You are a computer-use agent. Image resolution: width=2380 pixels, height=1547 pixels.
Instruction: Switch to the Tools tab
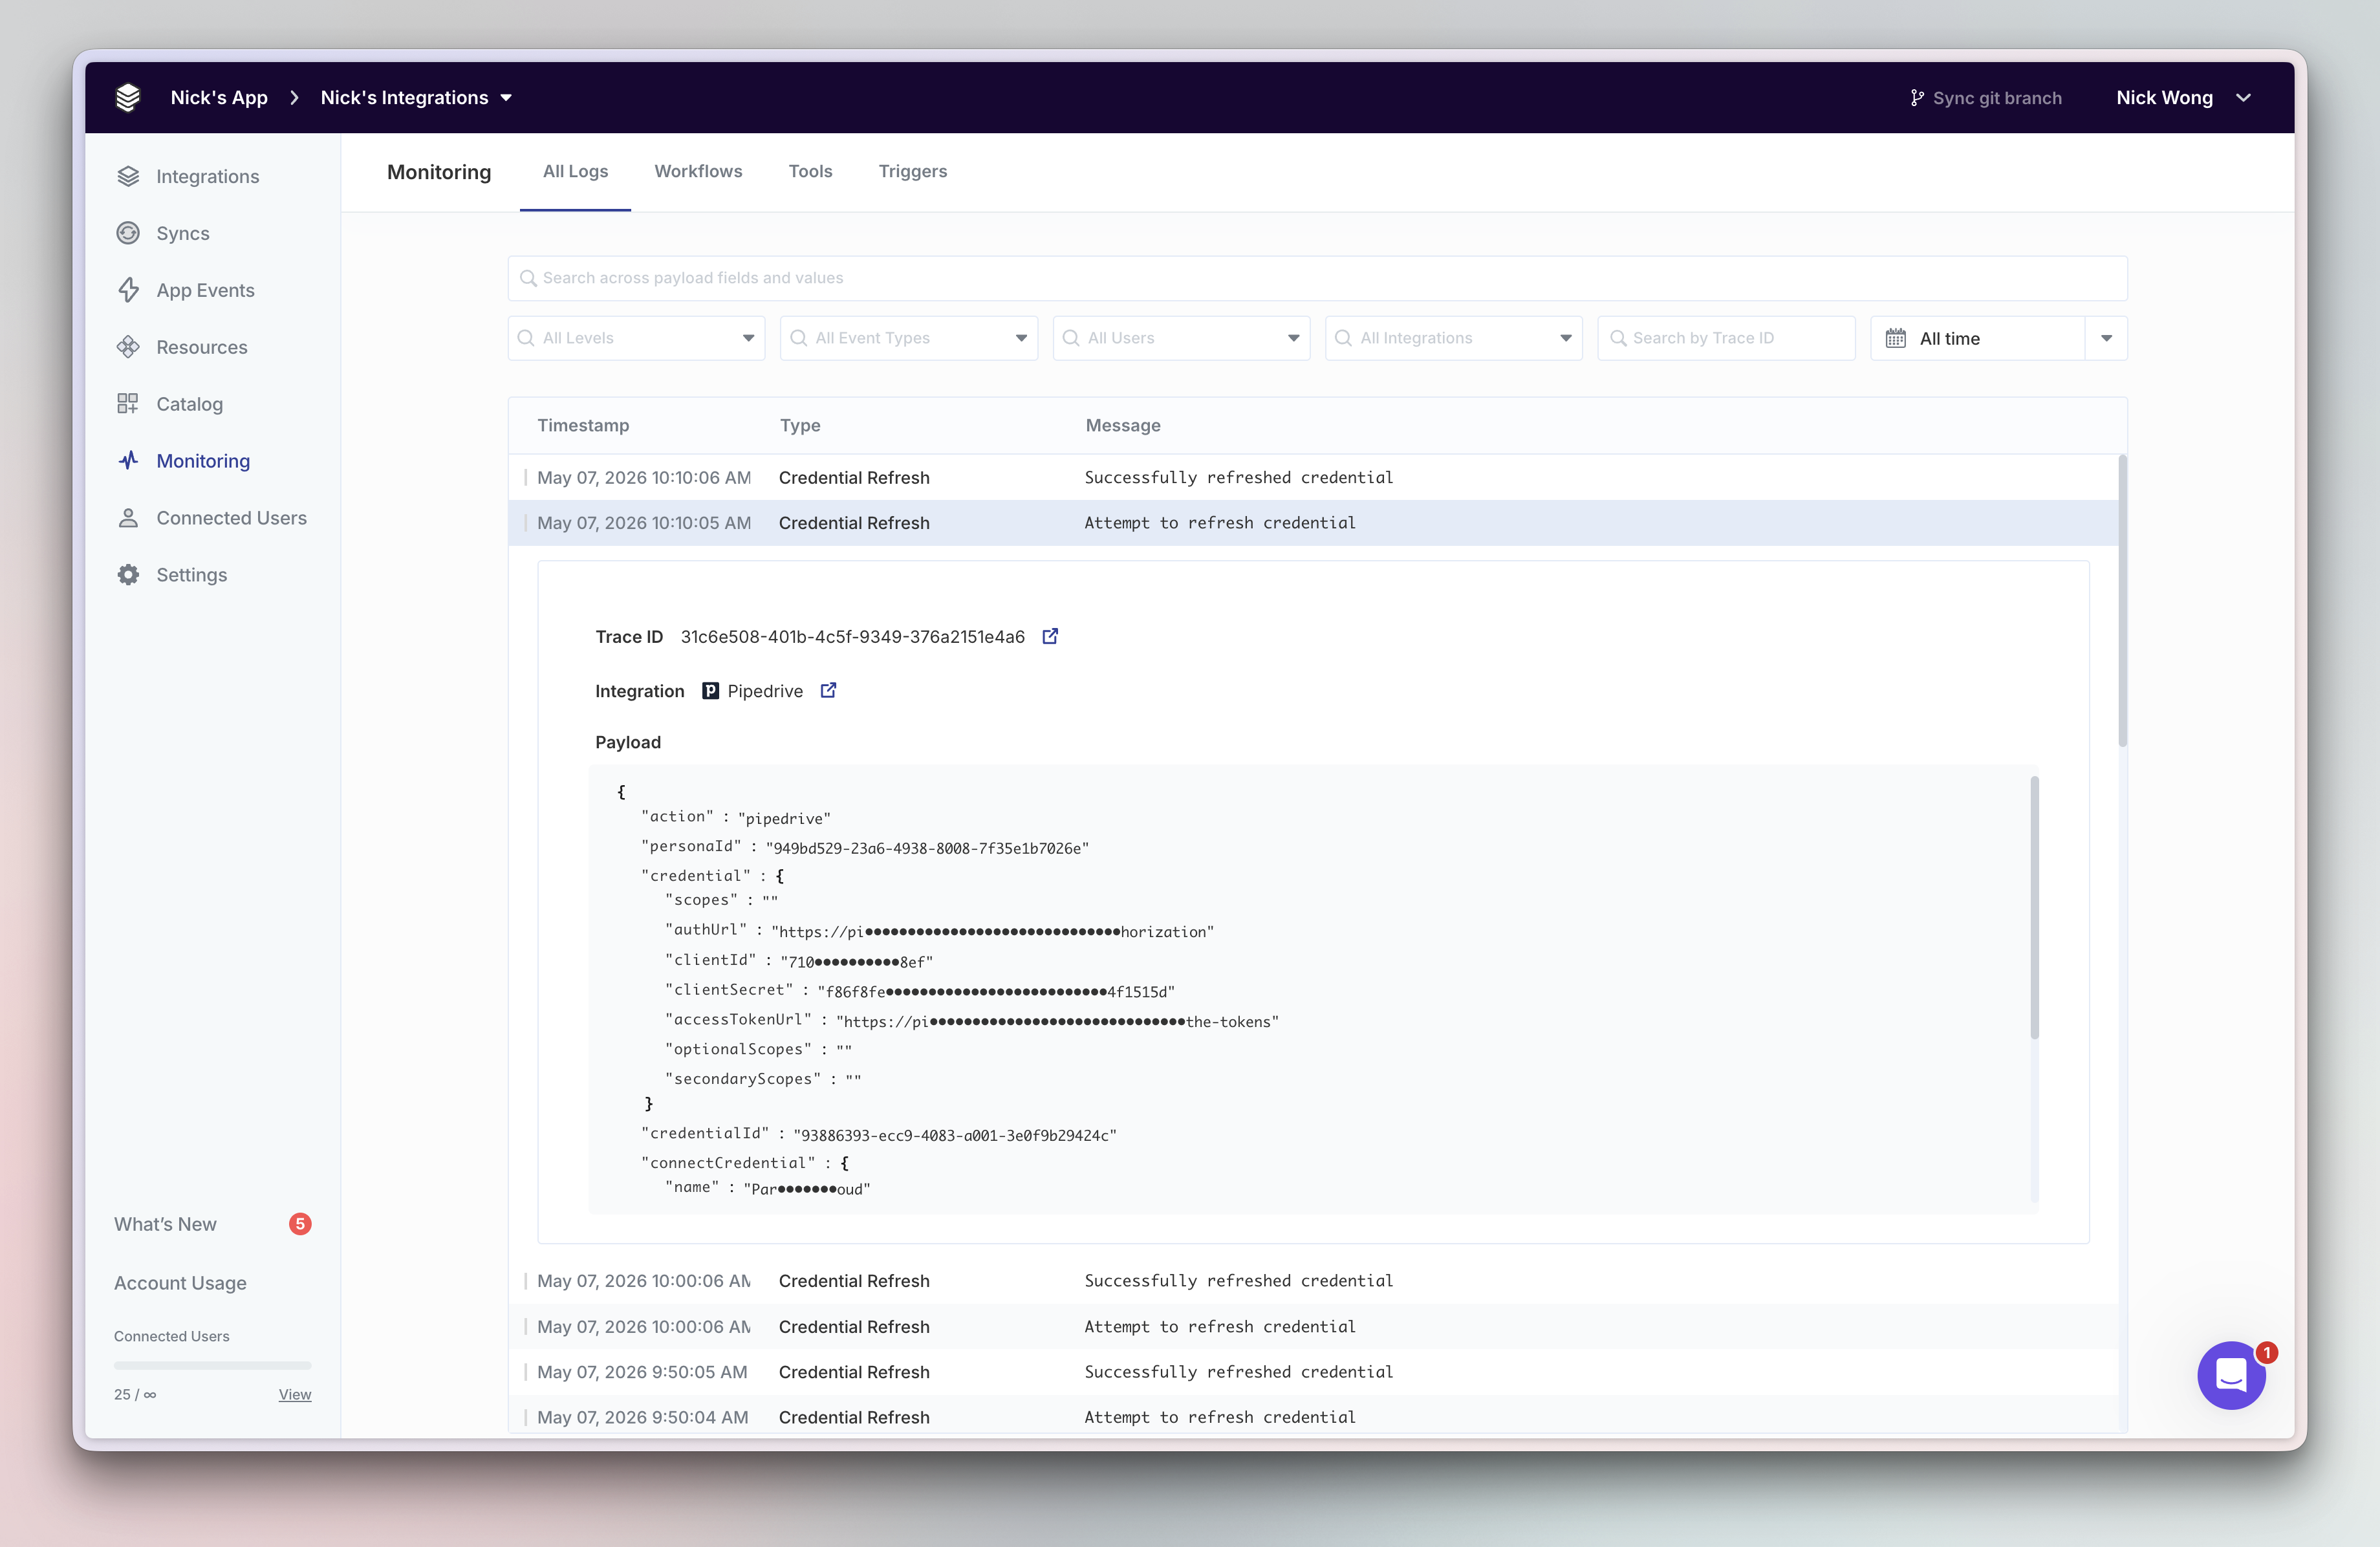pos(810,171)
